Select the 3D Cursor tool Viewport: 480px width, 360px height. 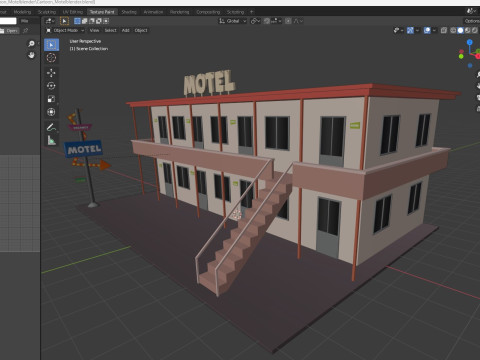(x=51, y=58)
